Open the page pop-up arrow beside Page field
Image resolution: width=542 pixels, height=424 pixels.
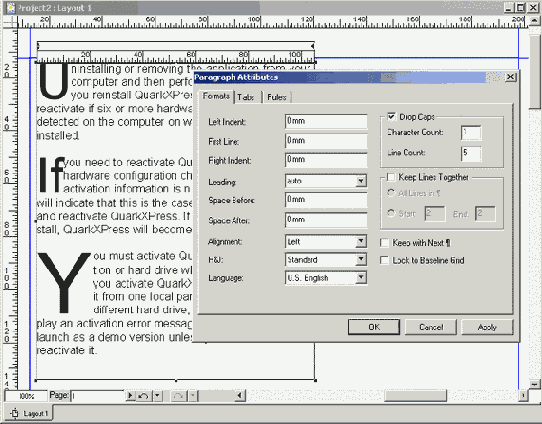[130, 395]
